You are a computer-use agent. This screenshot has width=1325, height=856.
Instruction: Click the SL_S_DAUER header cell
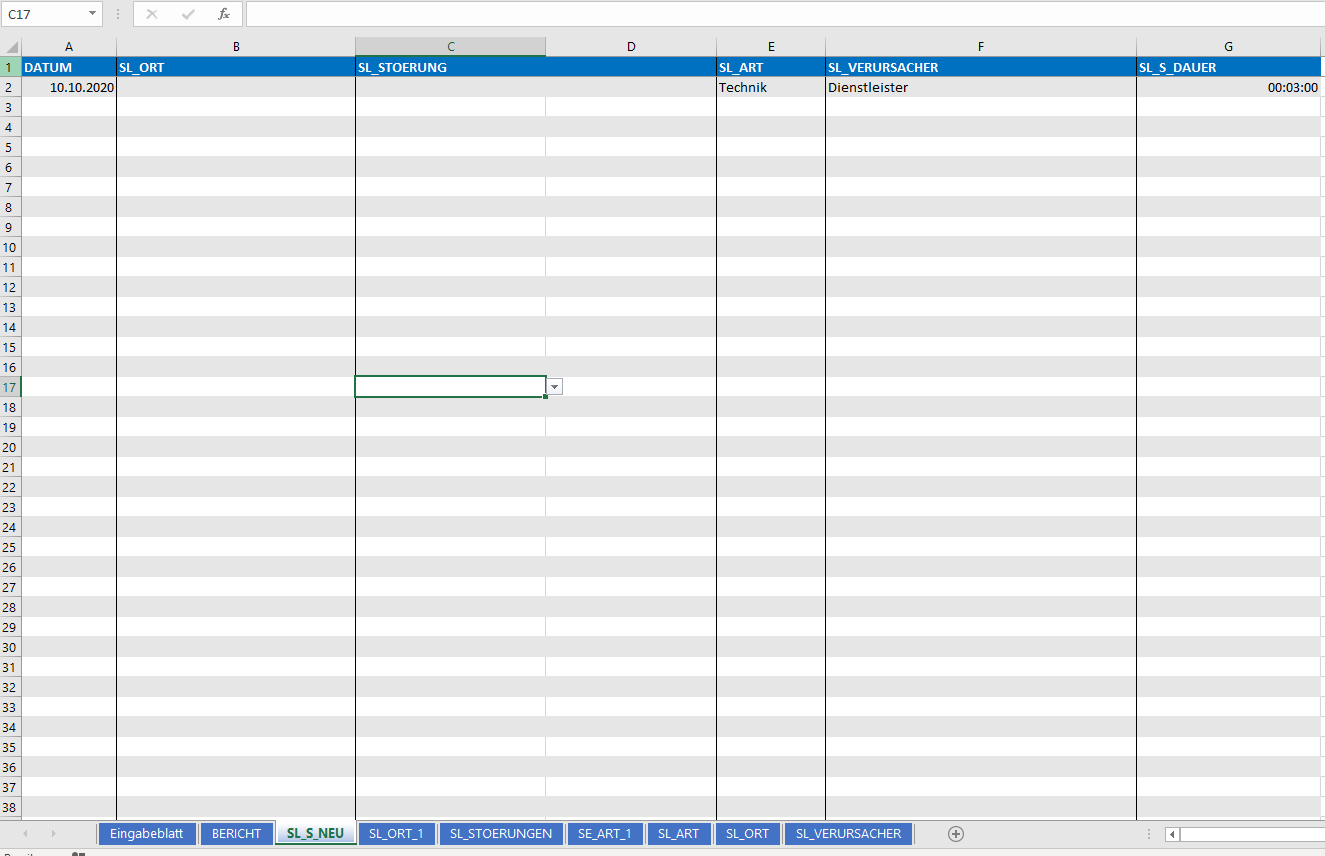[1228, 67]
